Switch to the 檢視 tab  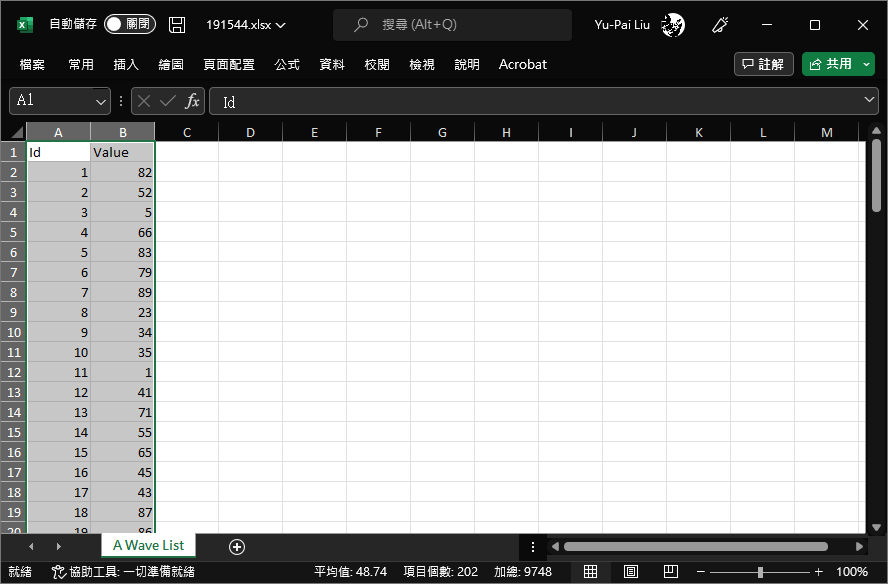point(422,65)
